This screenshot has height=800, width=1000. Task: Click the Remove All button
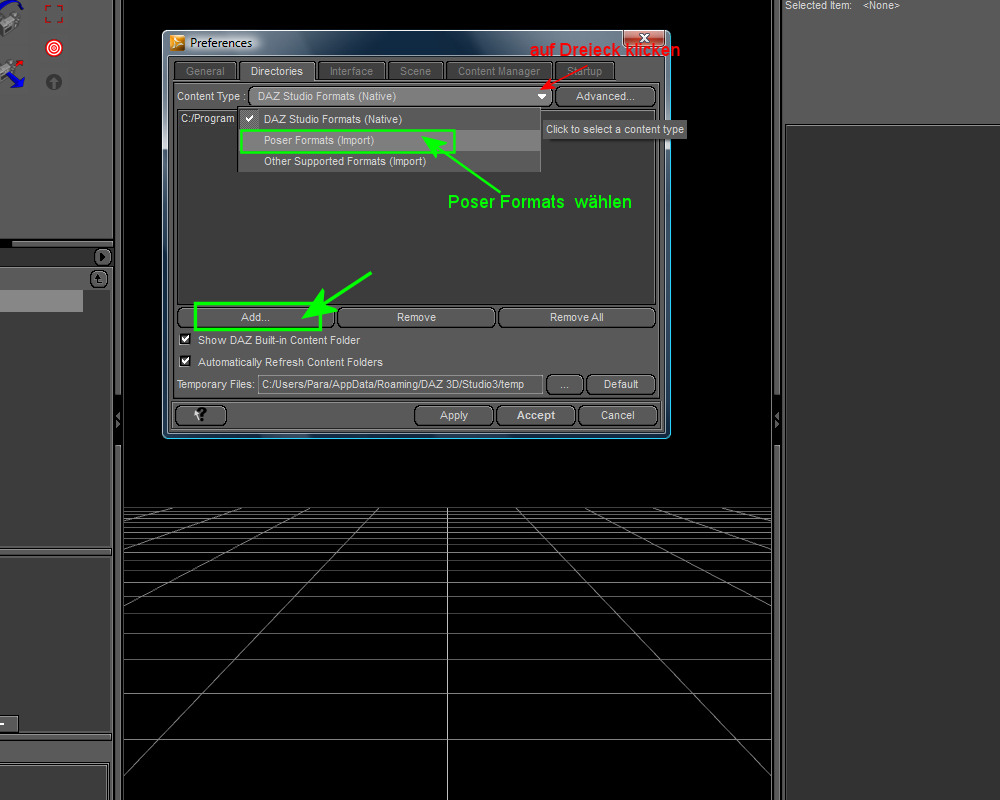pos(577,317)
